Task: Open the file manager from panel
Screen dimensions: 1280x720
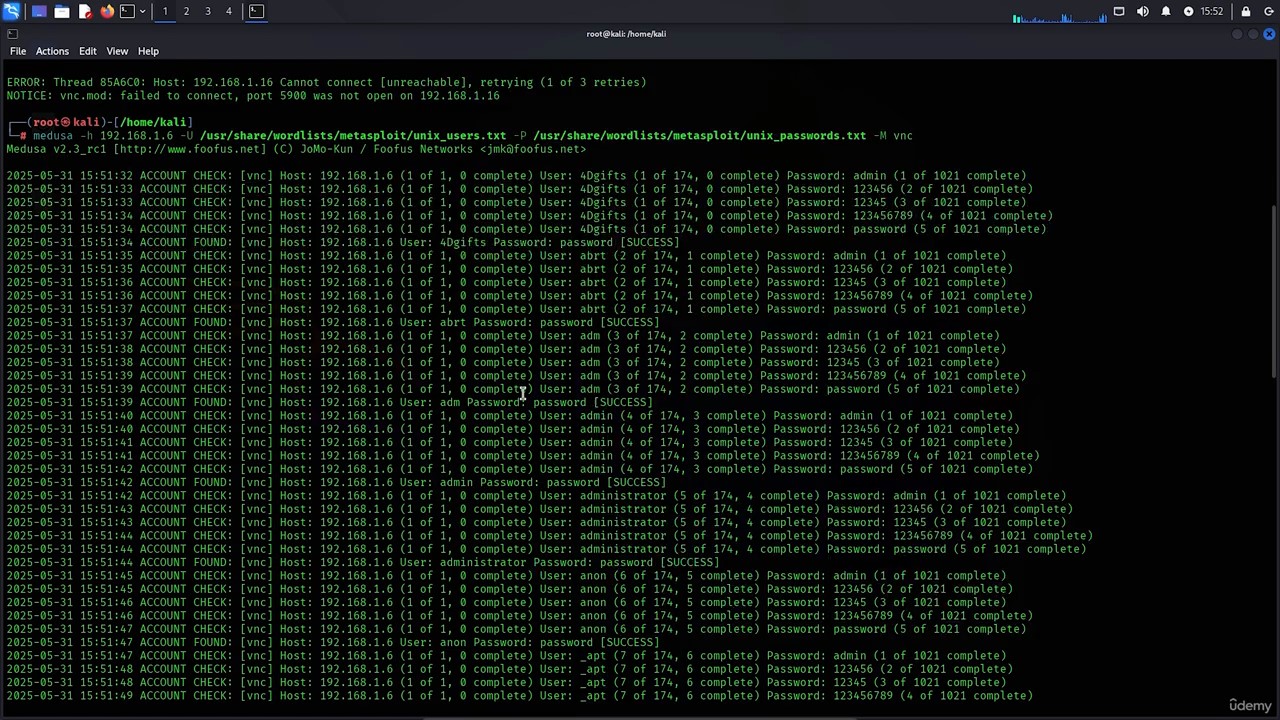Action: (62, 11)
